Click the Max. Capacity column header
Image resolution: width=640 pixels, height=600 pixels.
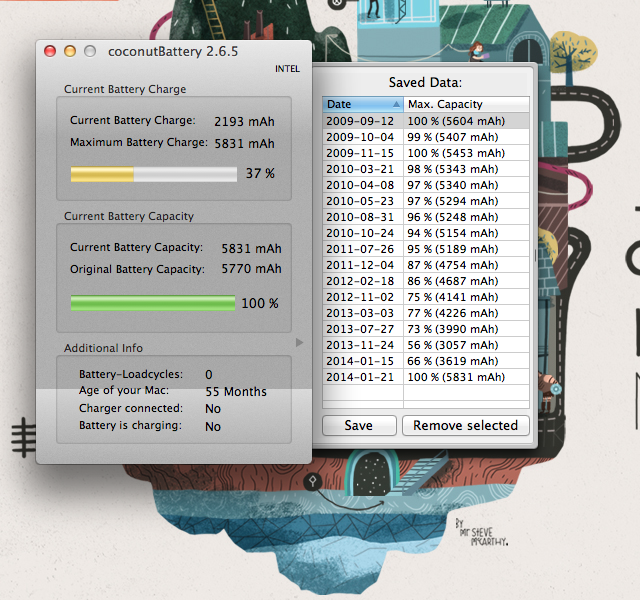pos(467,104)
